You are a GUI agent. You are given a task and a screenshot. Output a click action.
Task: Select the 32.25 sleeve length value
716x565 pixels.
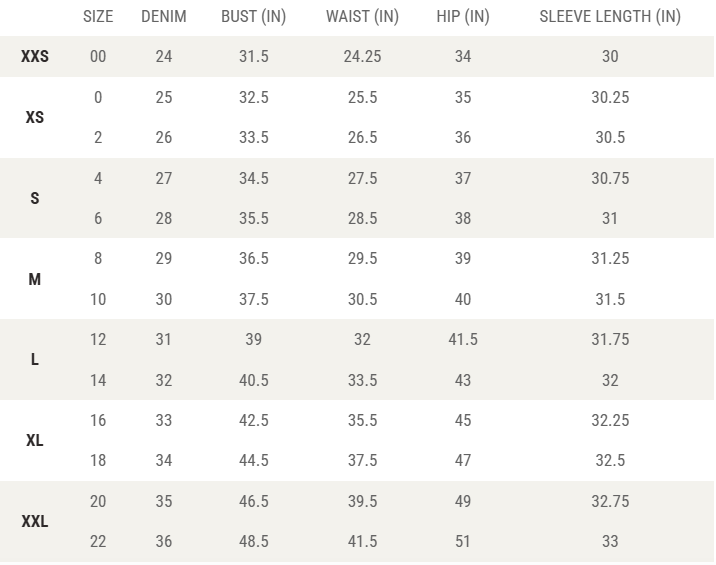click(610, 420)
